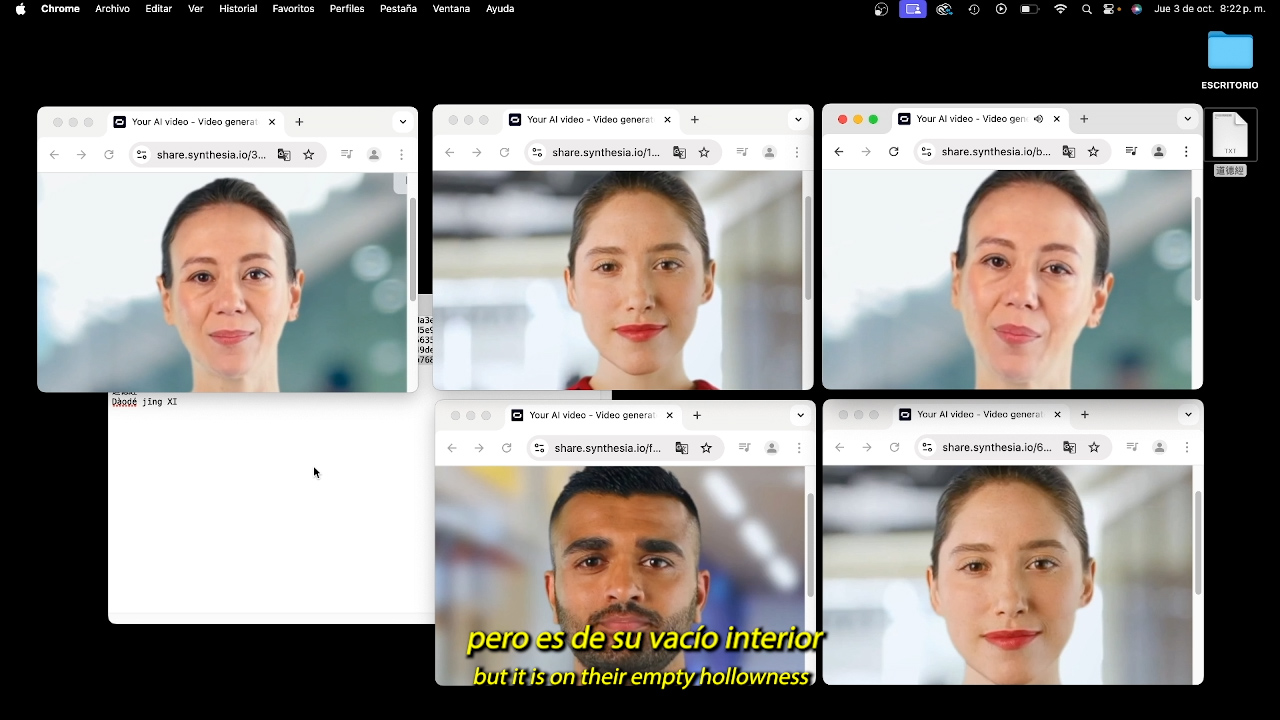Expand the tab search dropdown in the share.synthesia.io/b… window

tap(1187, 119)
